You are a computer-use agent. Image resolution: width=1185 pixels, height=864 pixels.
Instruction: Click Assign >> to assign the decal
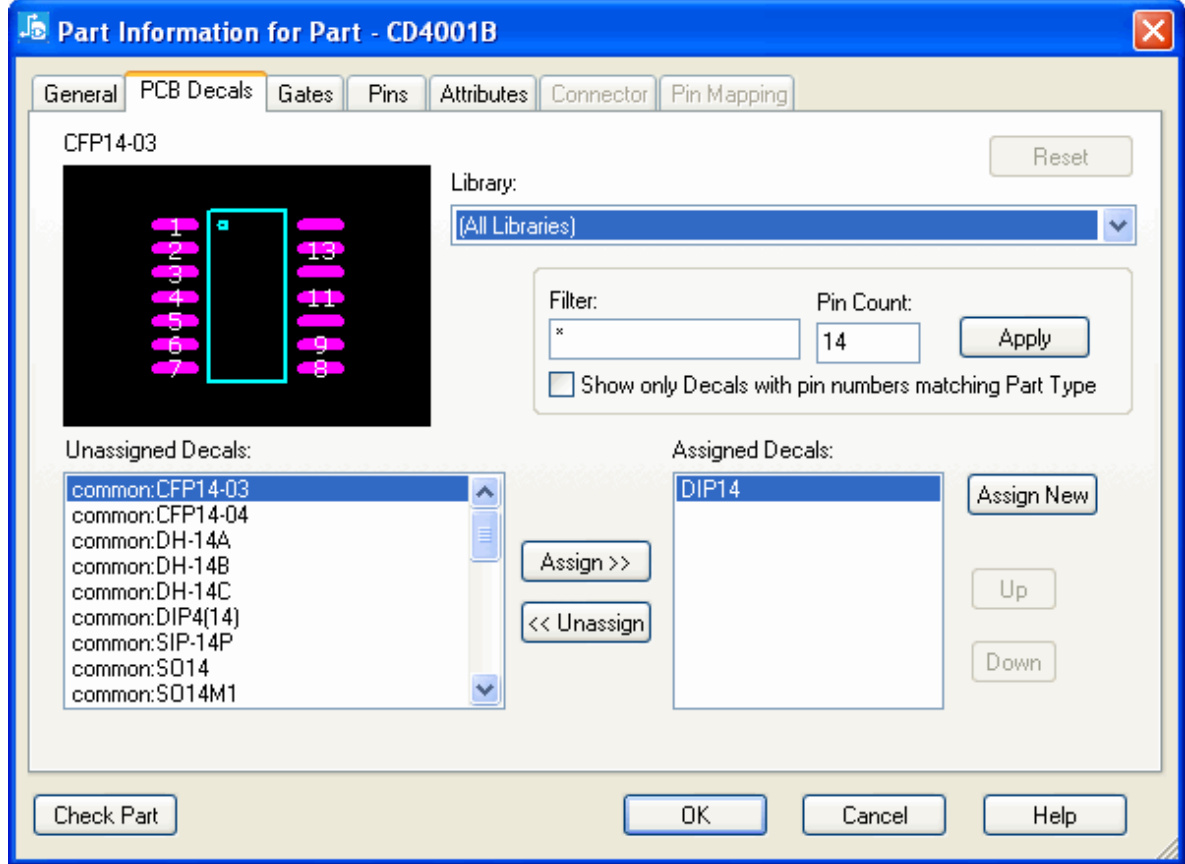585,563
